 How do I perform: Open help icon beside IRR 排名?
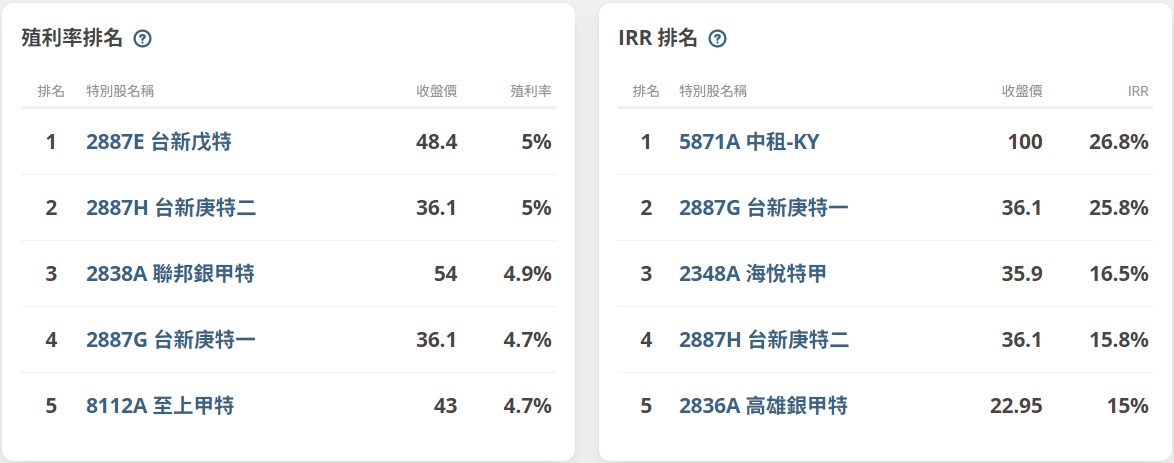click(x=717, y=39)
